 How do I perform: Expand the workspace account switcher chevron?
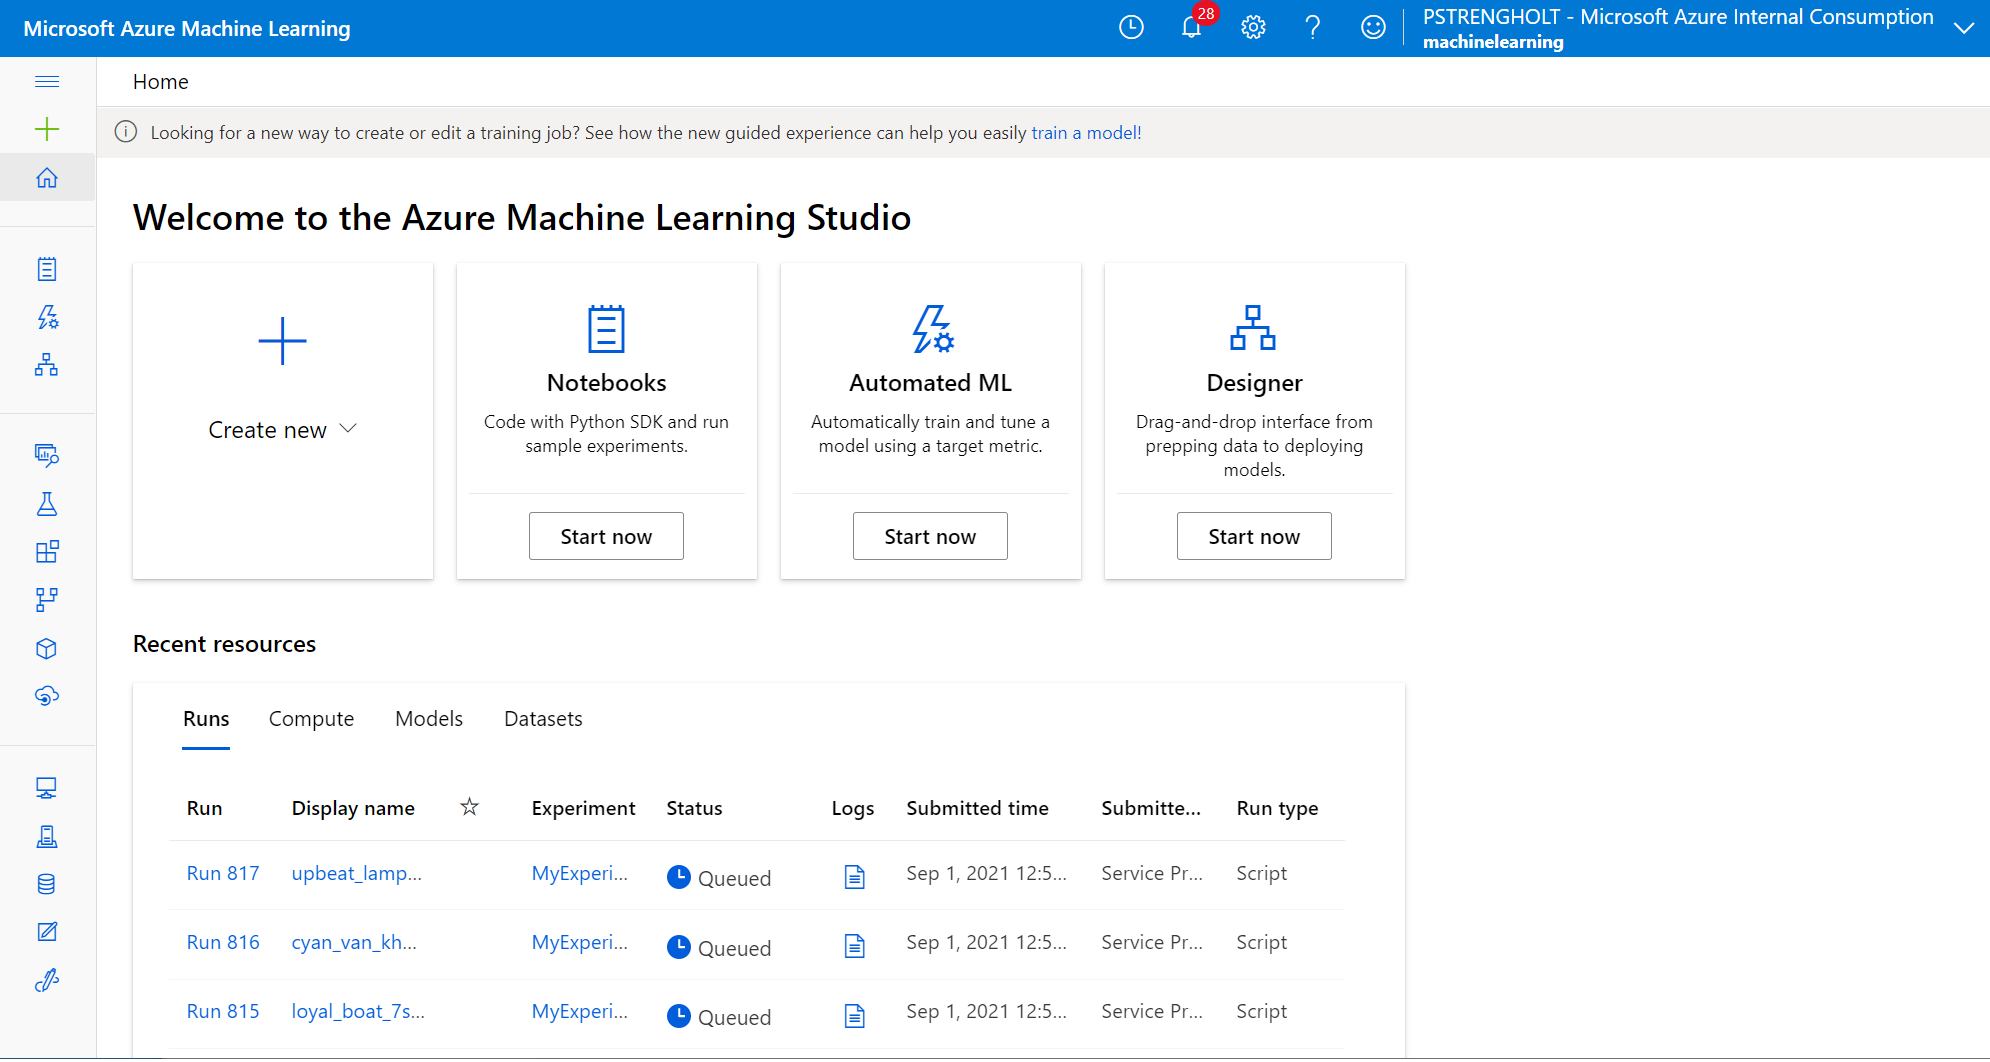click(x=1963, y=29)
